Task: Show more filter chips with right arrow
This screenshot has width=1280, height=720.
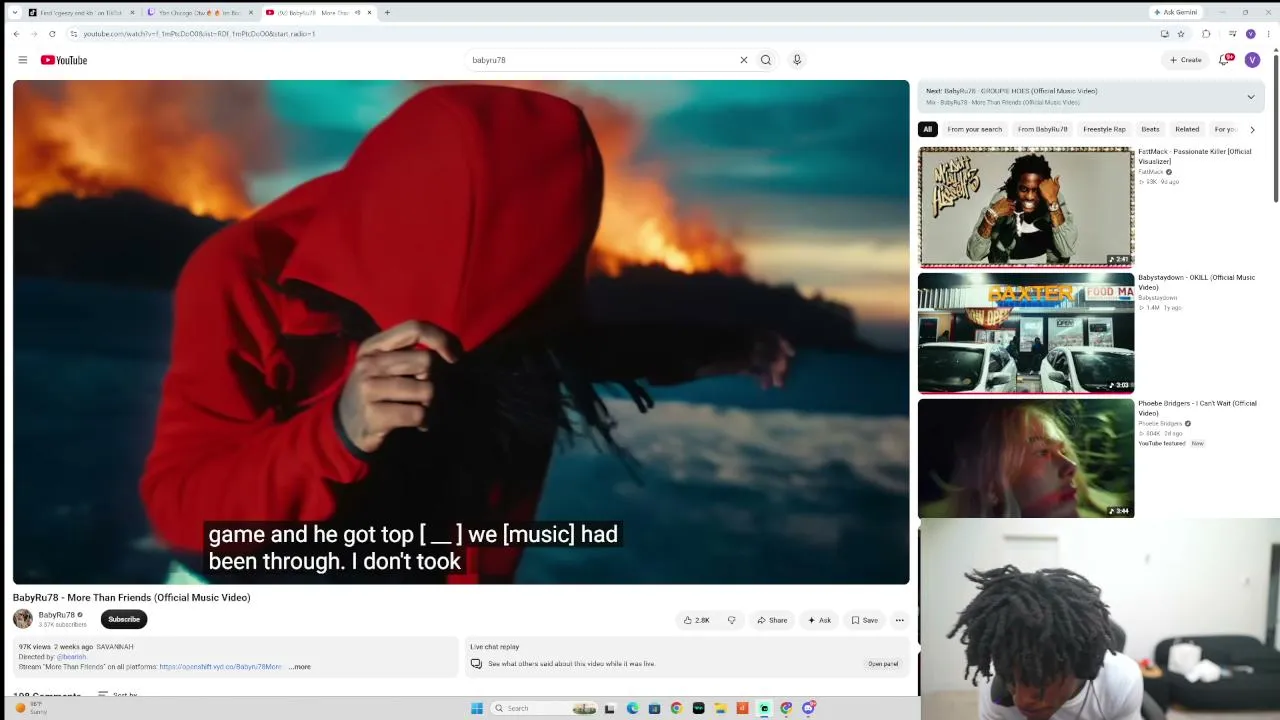Action: coord(1252,129)
